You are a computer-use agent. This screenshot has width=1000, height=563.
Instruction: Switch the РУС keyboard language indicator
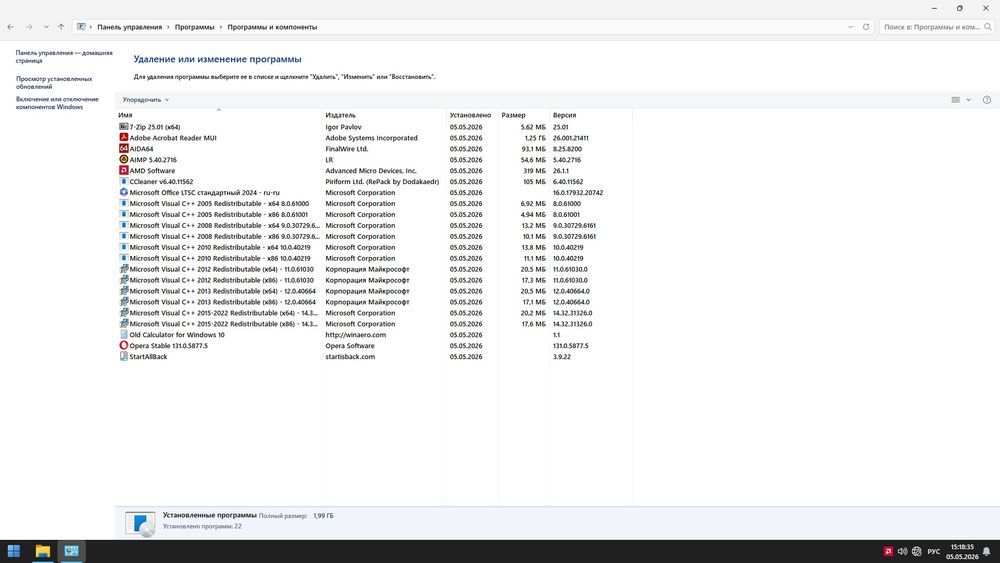pyautogui.click(x=934, y=552)
